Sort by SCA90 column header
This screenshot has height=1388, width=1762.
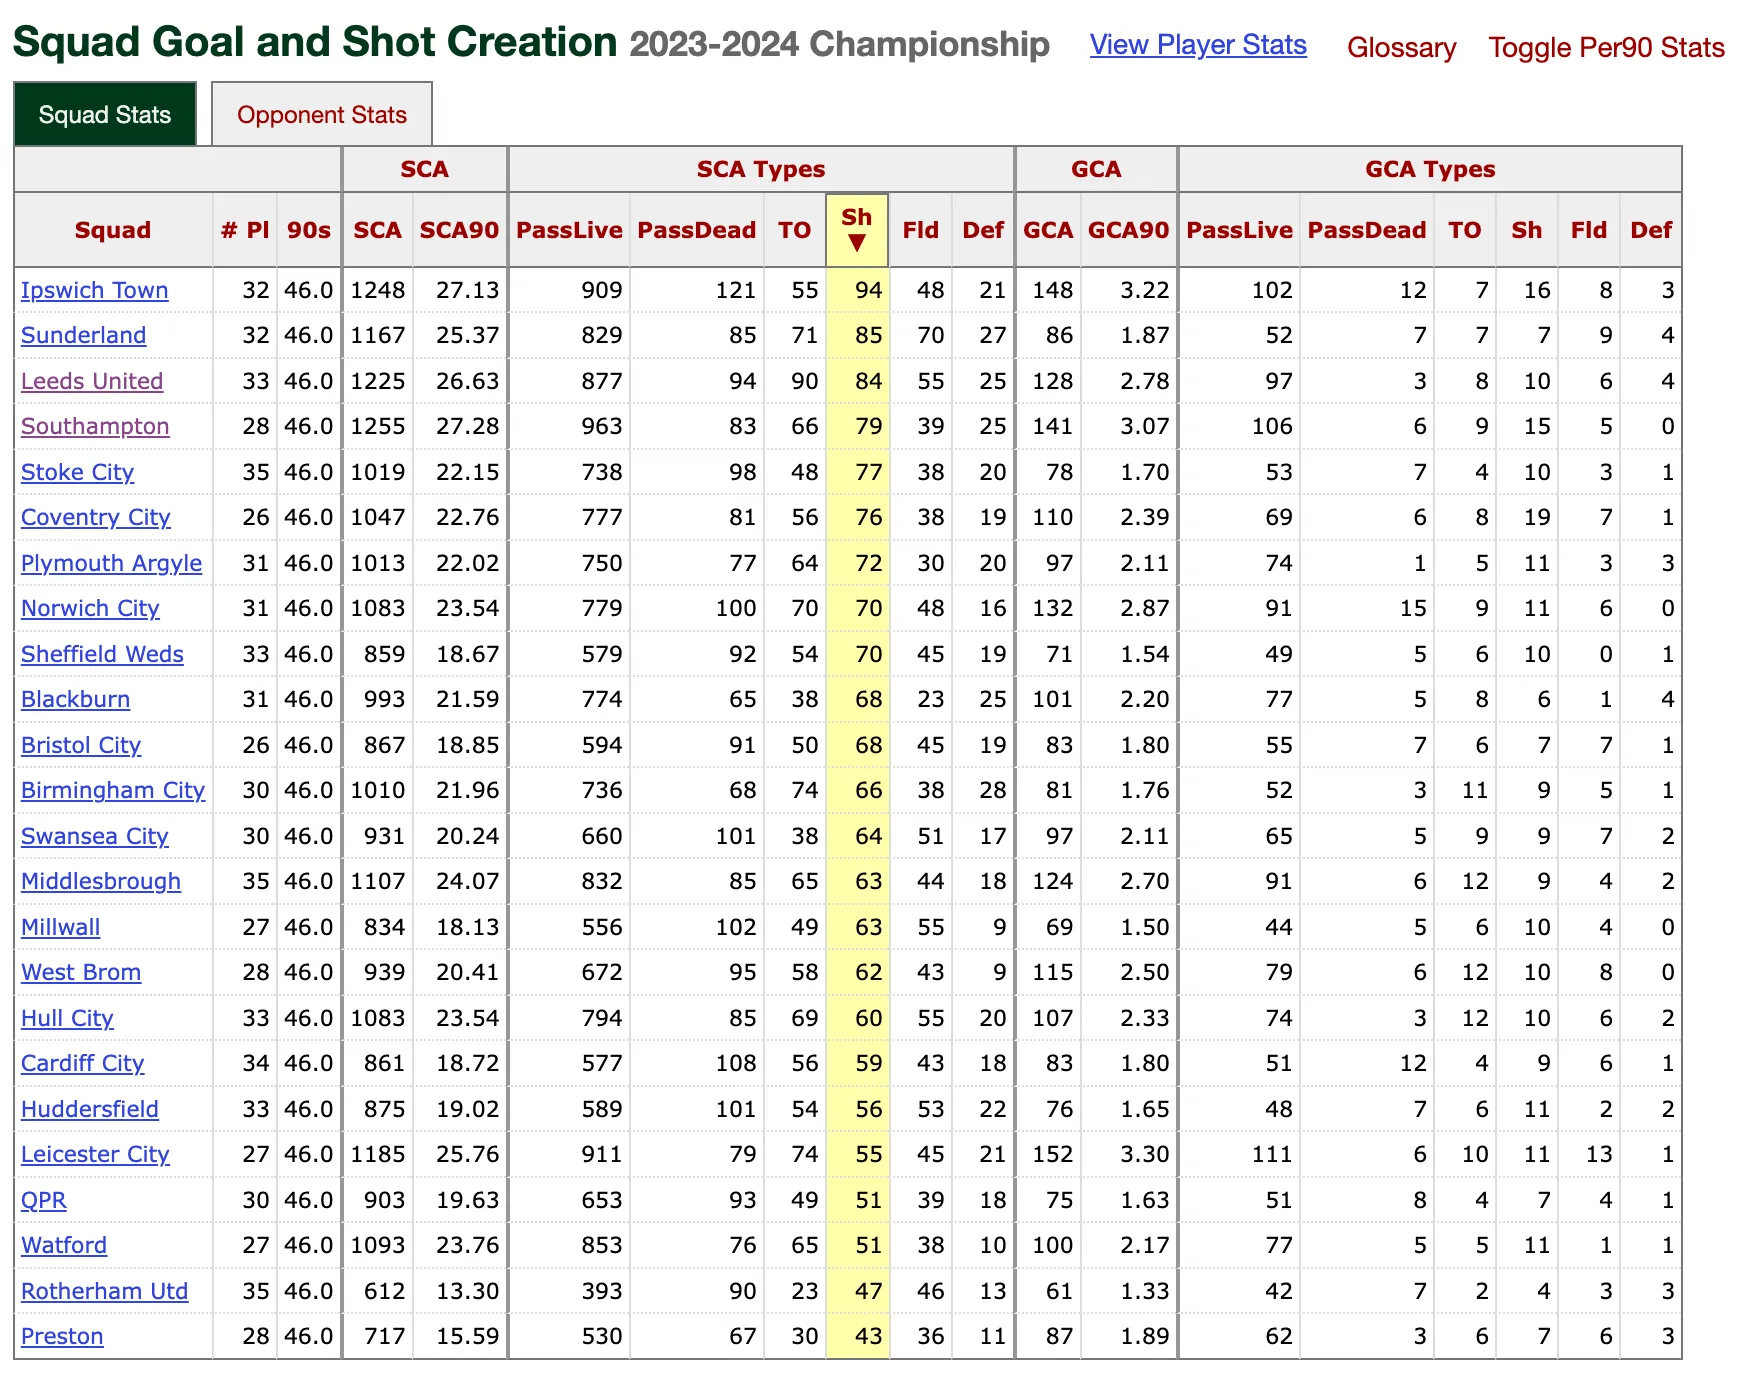click(459, 230)
